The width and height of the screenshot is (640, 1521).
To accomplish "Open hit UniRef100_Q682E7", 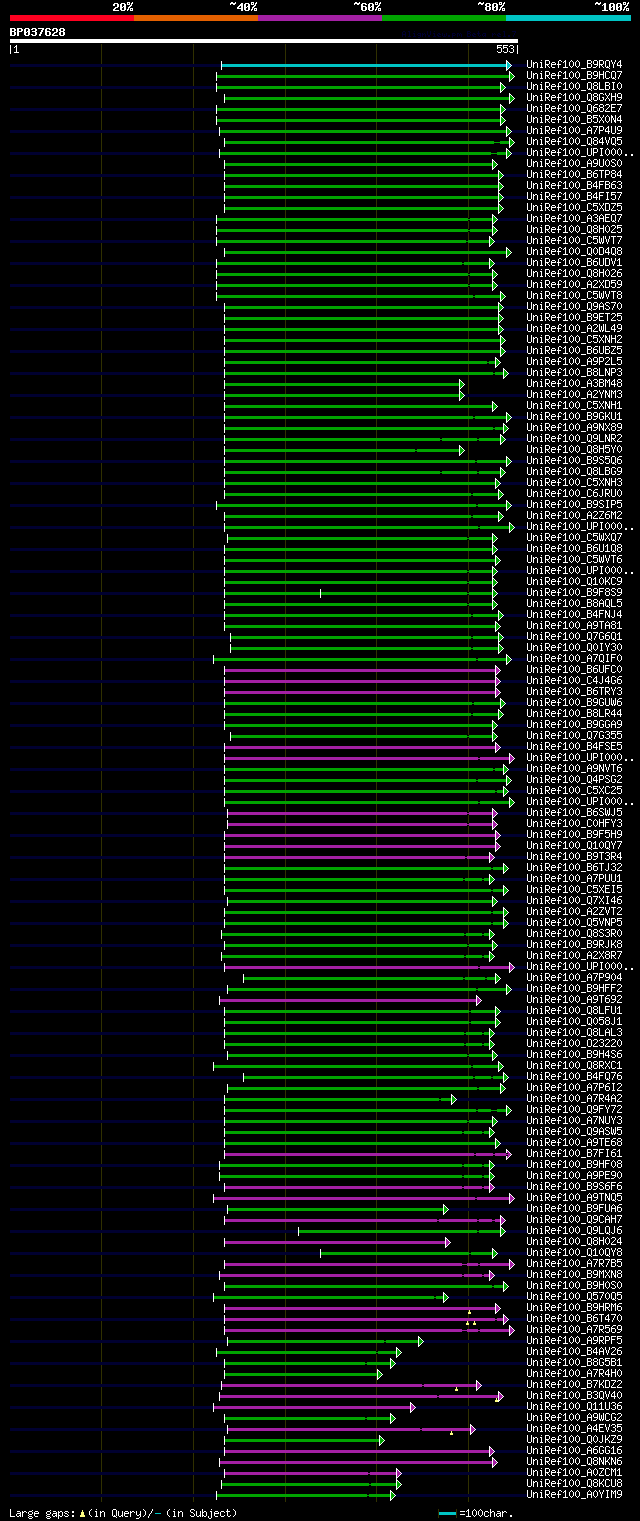I will 574,108.
